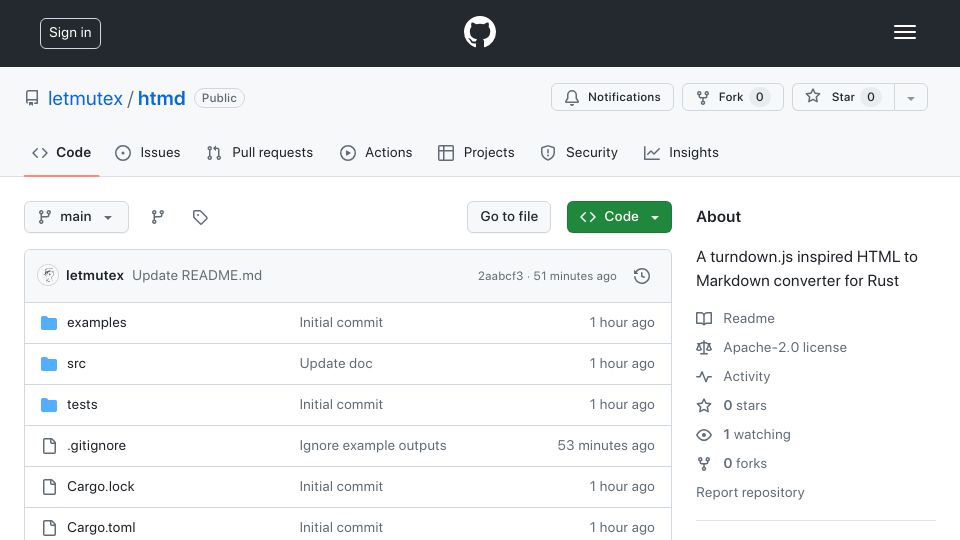Viewport: 960px width, 540px height.
Task: Open the Security tab
Action: 579,152
